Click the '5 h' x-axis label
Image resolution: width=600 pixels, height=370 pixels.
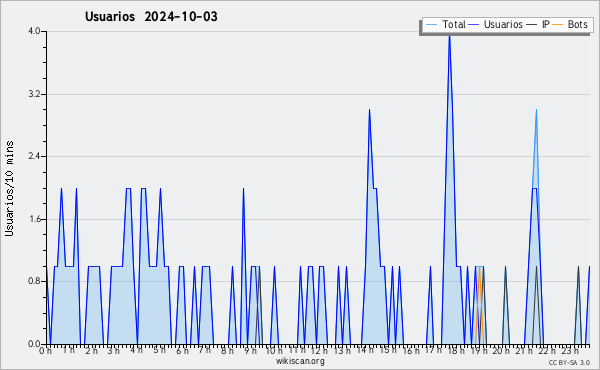[160, 350]
